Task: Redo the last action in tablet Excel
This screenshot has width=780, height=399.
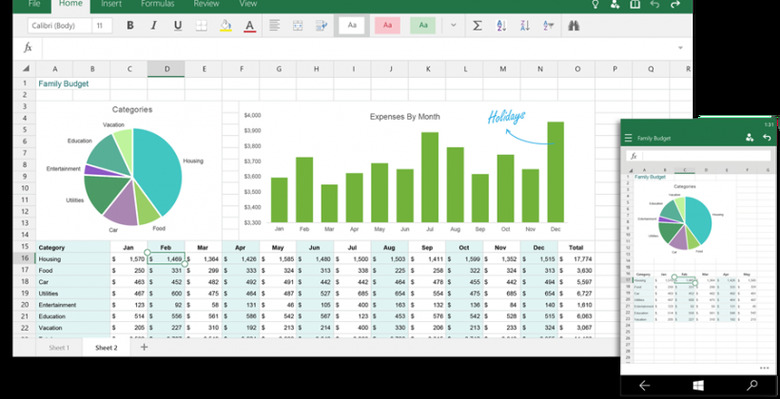Action: tap(675, 4)
